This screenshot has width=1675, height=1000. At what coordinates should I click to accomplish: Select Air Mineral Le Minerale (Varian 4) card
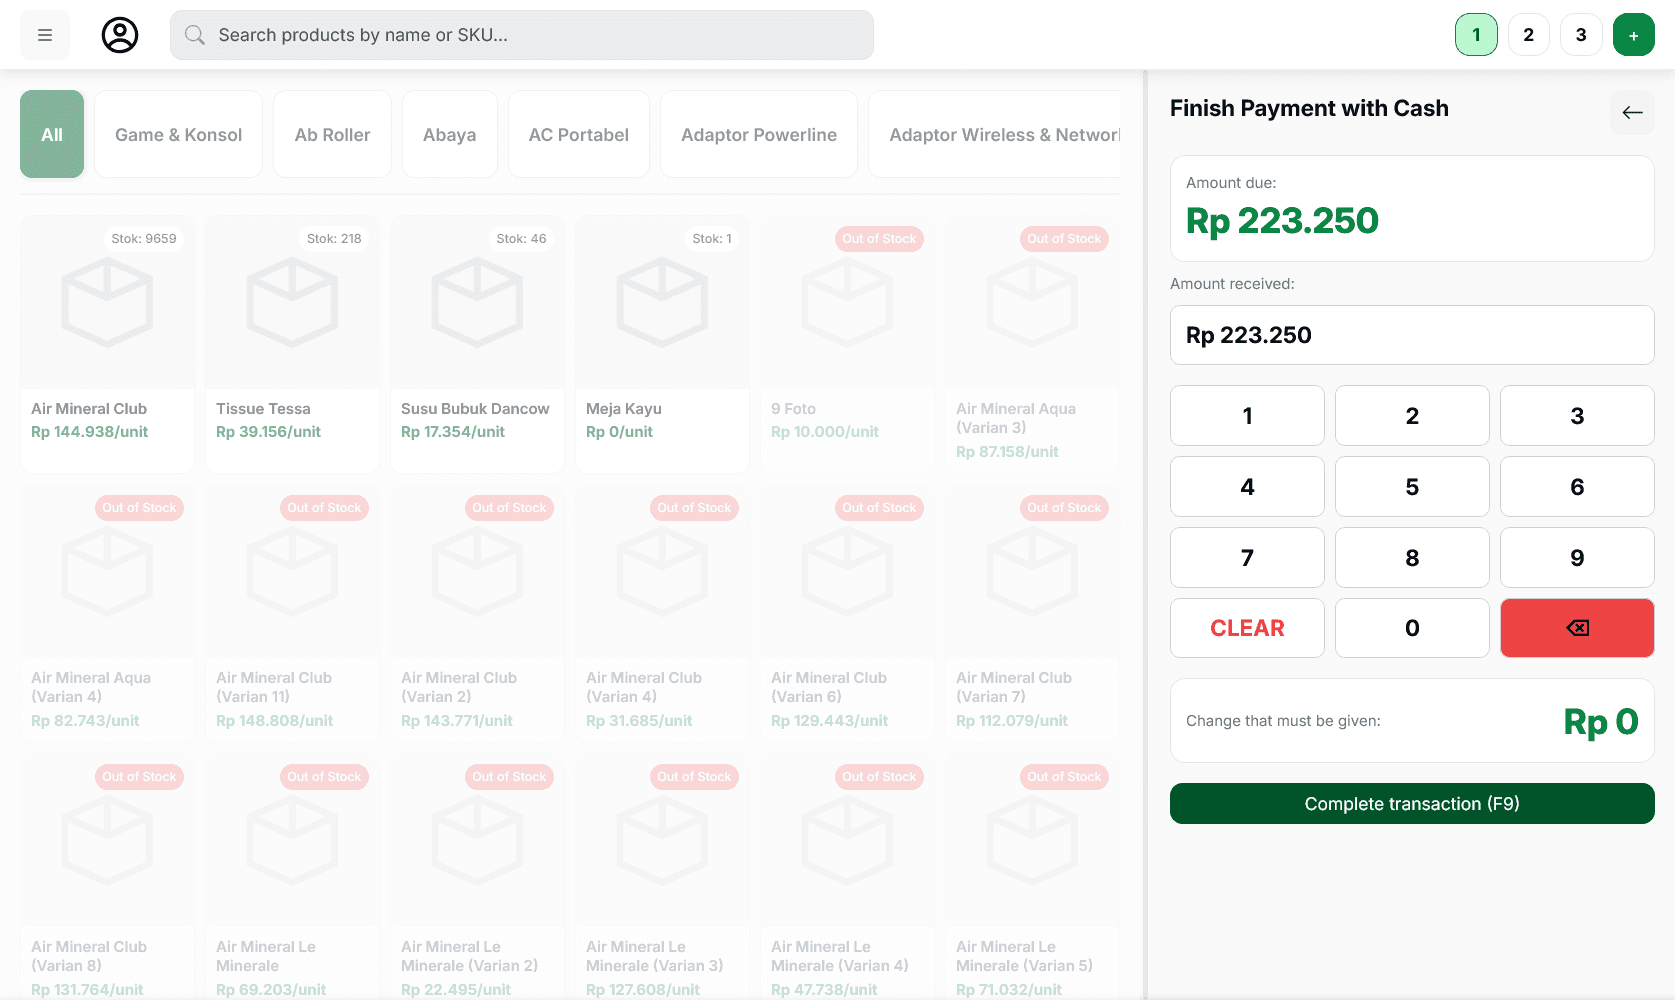coord(847,877)
